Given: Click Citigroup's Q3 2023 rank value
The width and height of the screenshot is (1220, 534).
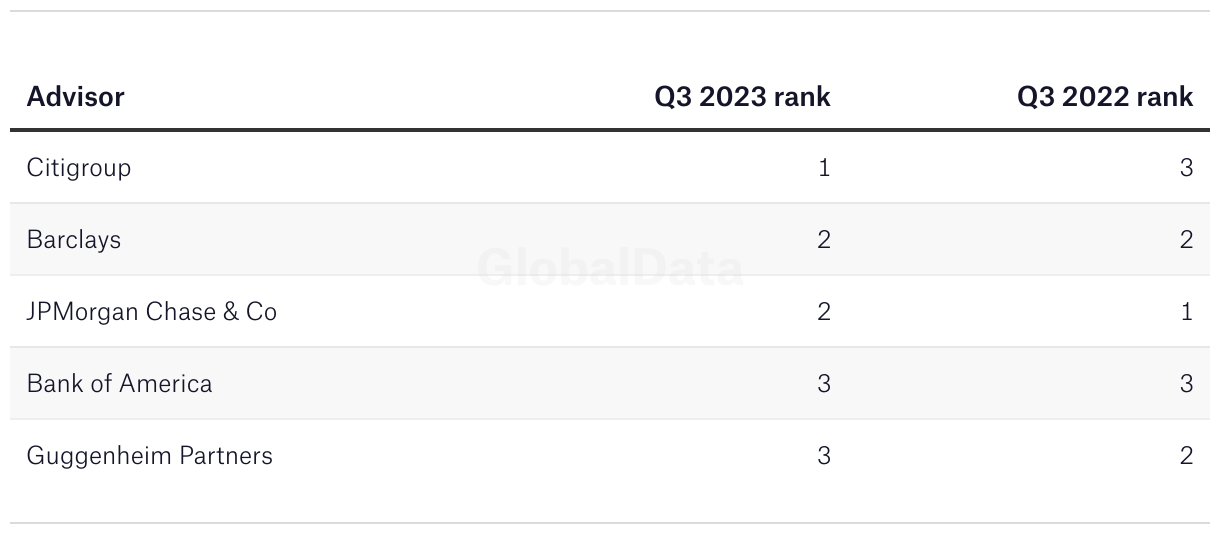Looking at the screenshot, I should 823,168.
